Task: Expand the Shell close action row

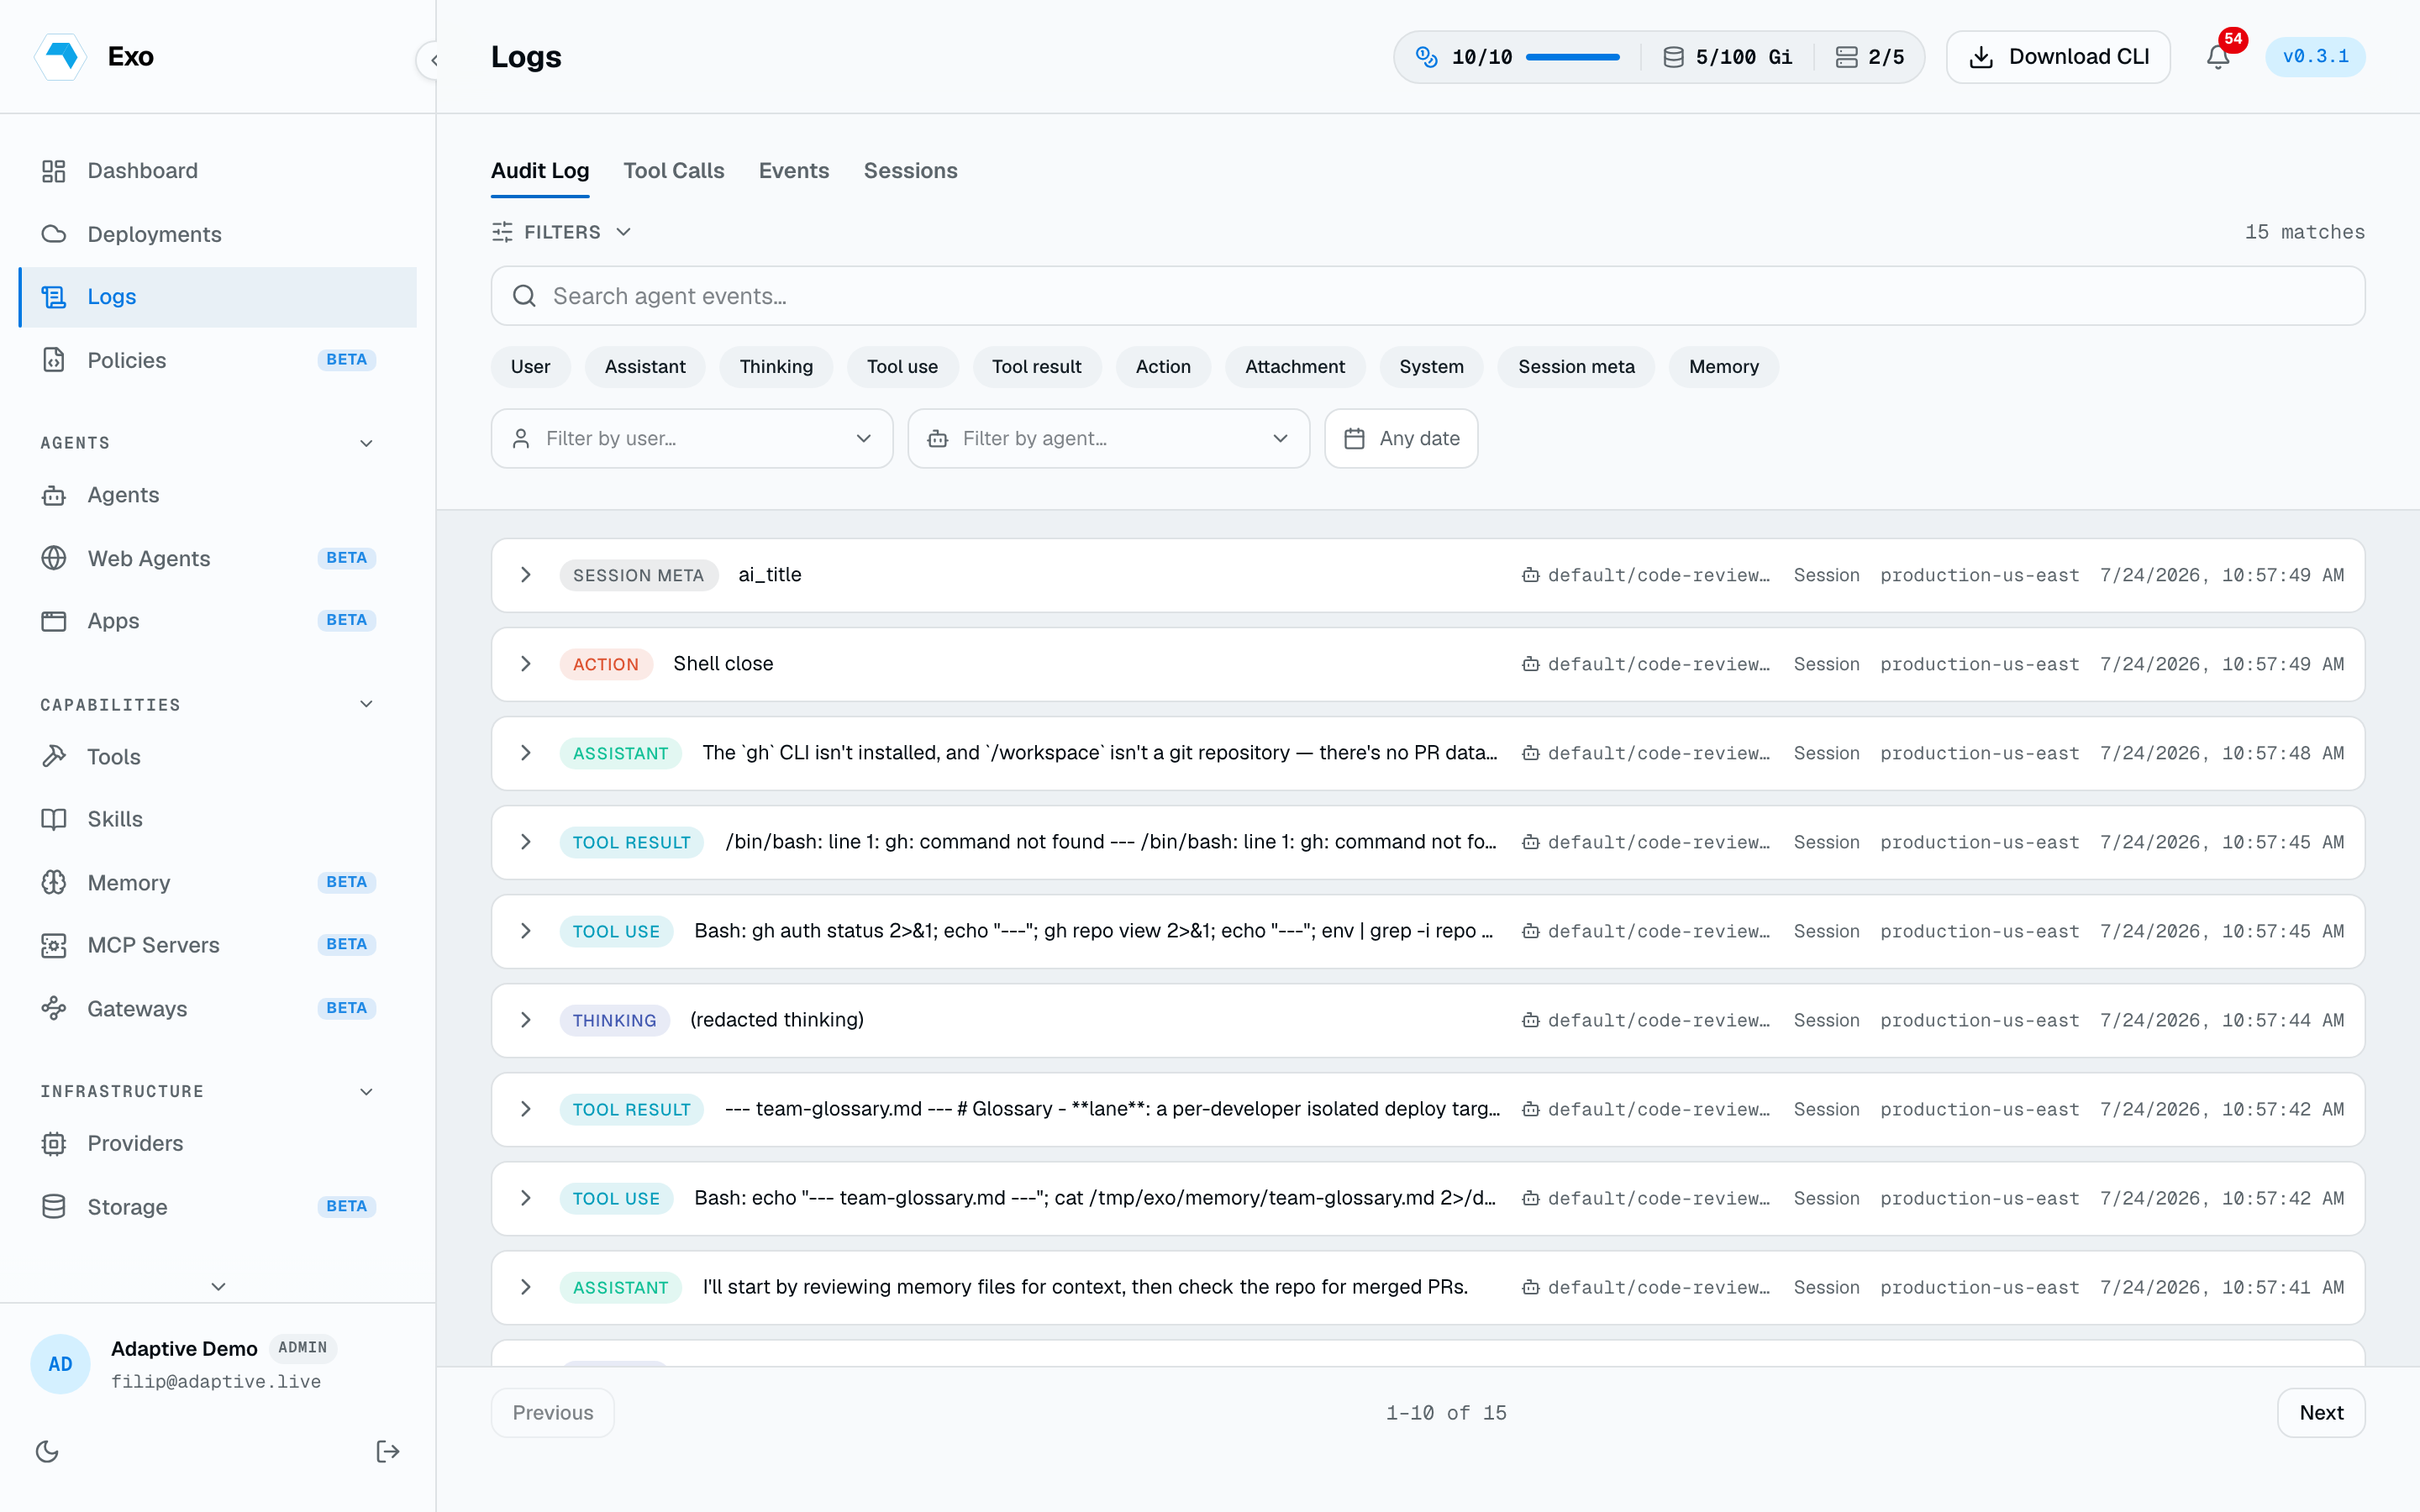Action: (525, 664)
